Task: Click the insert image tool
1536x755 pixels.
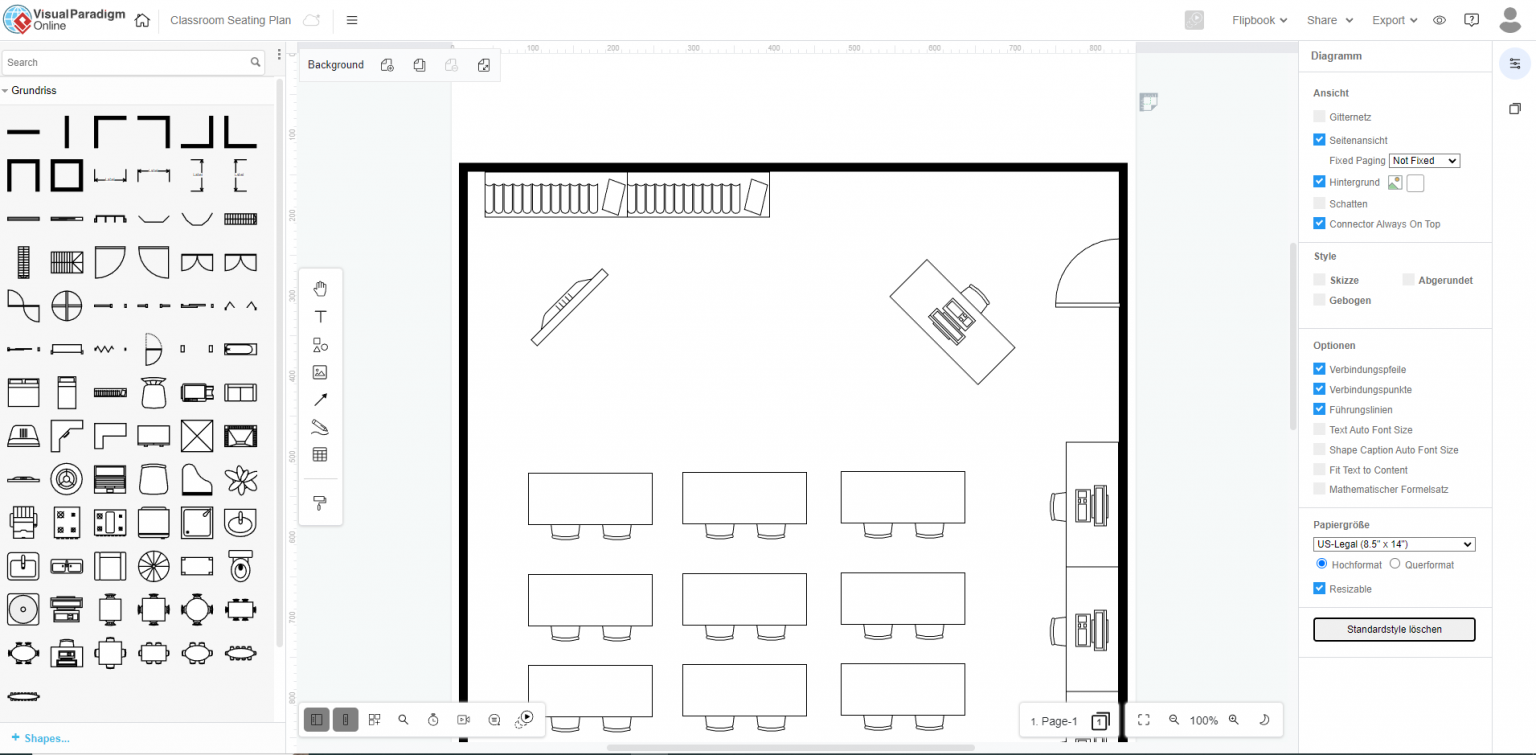Action: tap(320, 372)
